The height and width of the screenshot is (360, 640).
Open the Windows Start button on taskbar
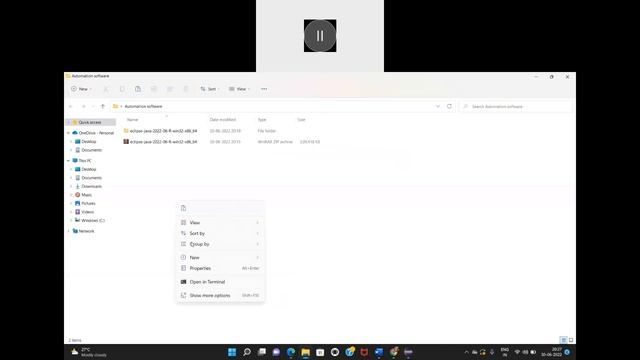tap(232, 352)
